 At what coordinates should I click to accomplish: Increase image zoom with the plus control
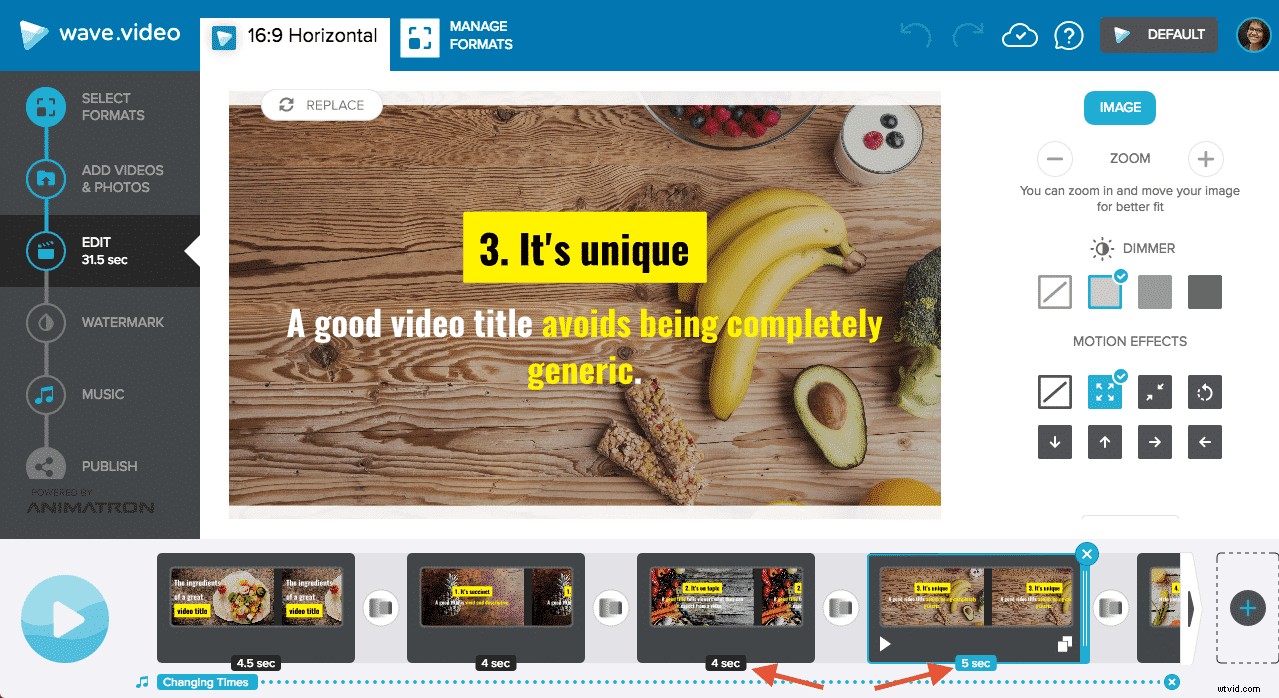click(1205, 159)
